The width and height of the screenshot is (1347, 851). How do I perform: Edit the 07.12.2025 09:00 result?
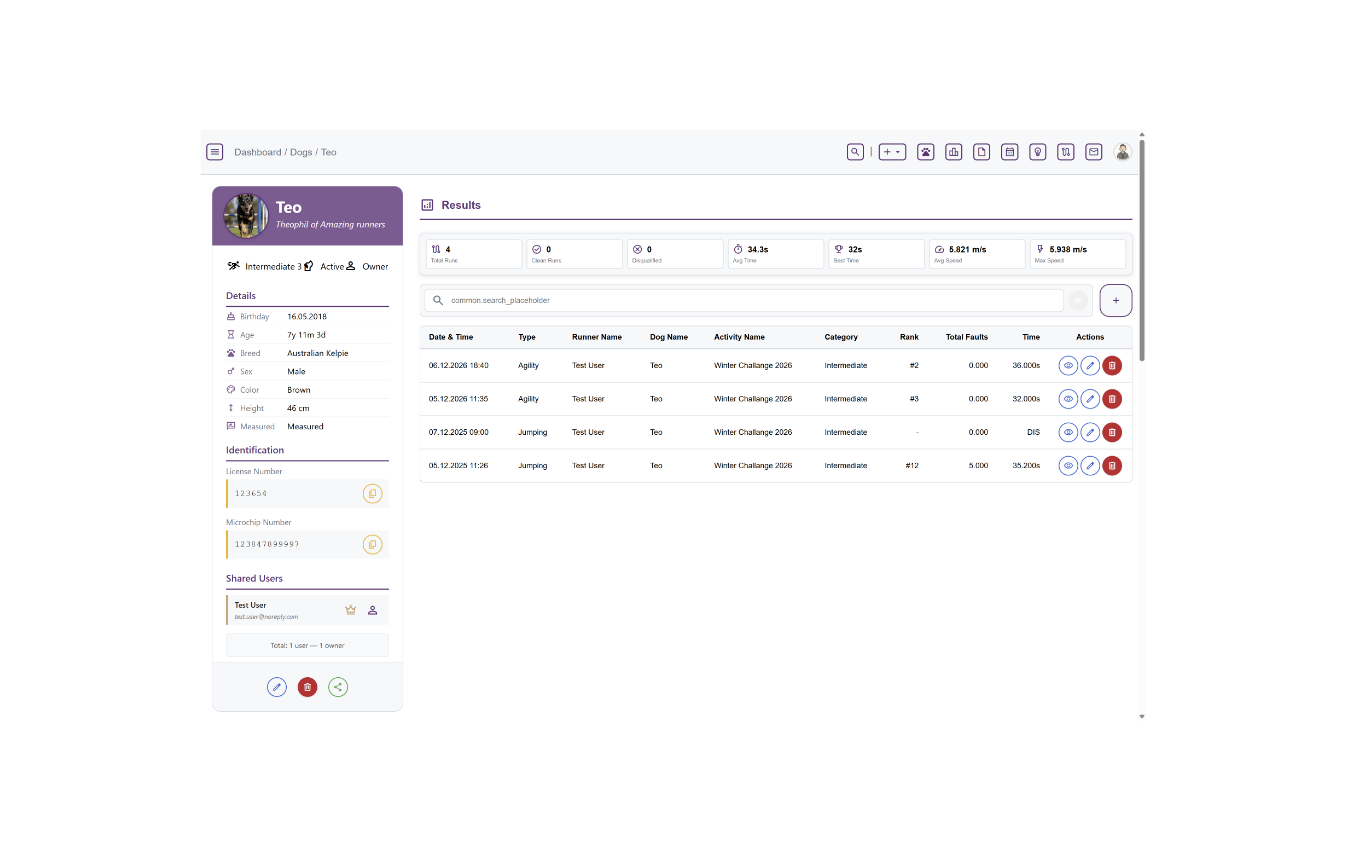[x=1090, y=433]
